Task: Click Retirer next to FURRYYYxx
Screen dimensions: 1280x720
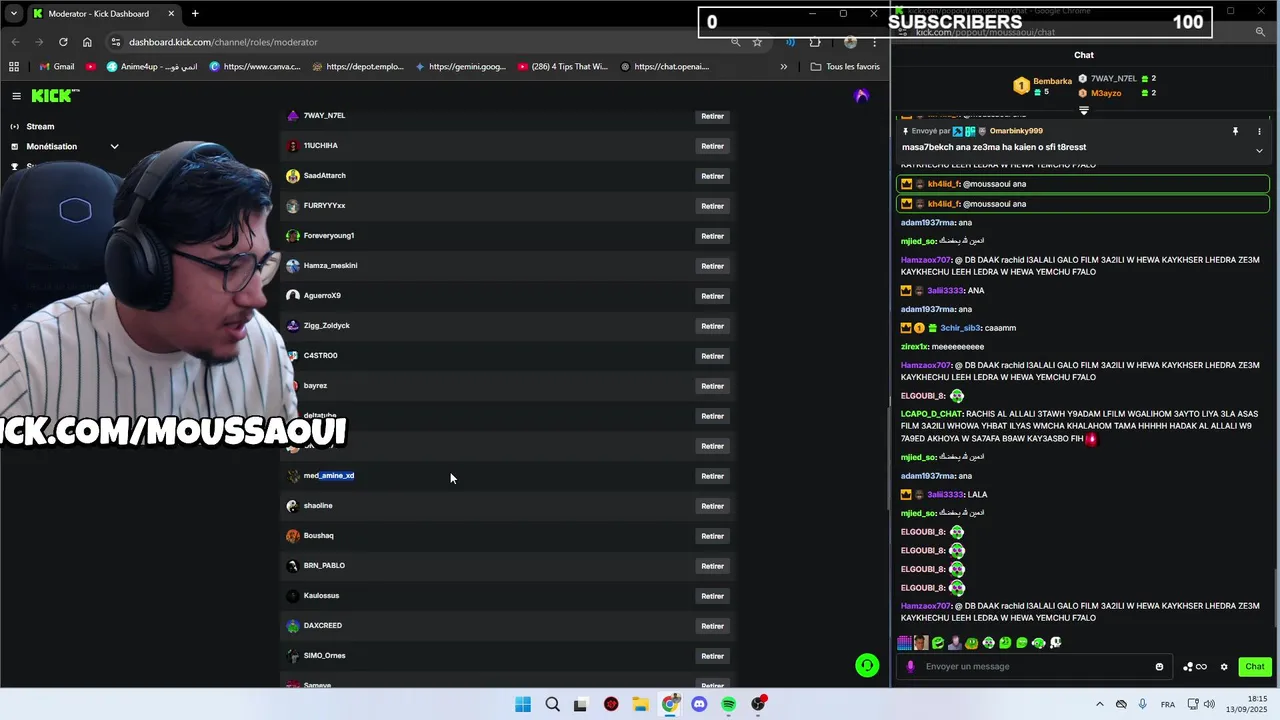Action: coord(712,206)
